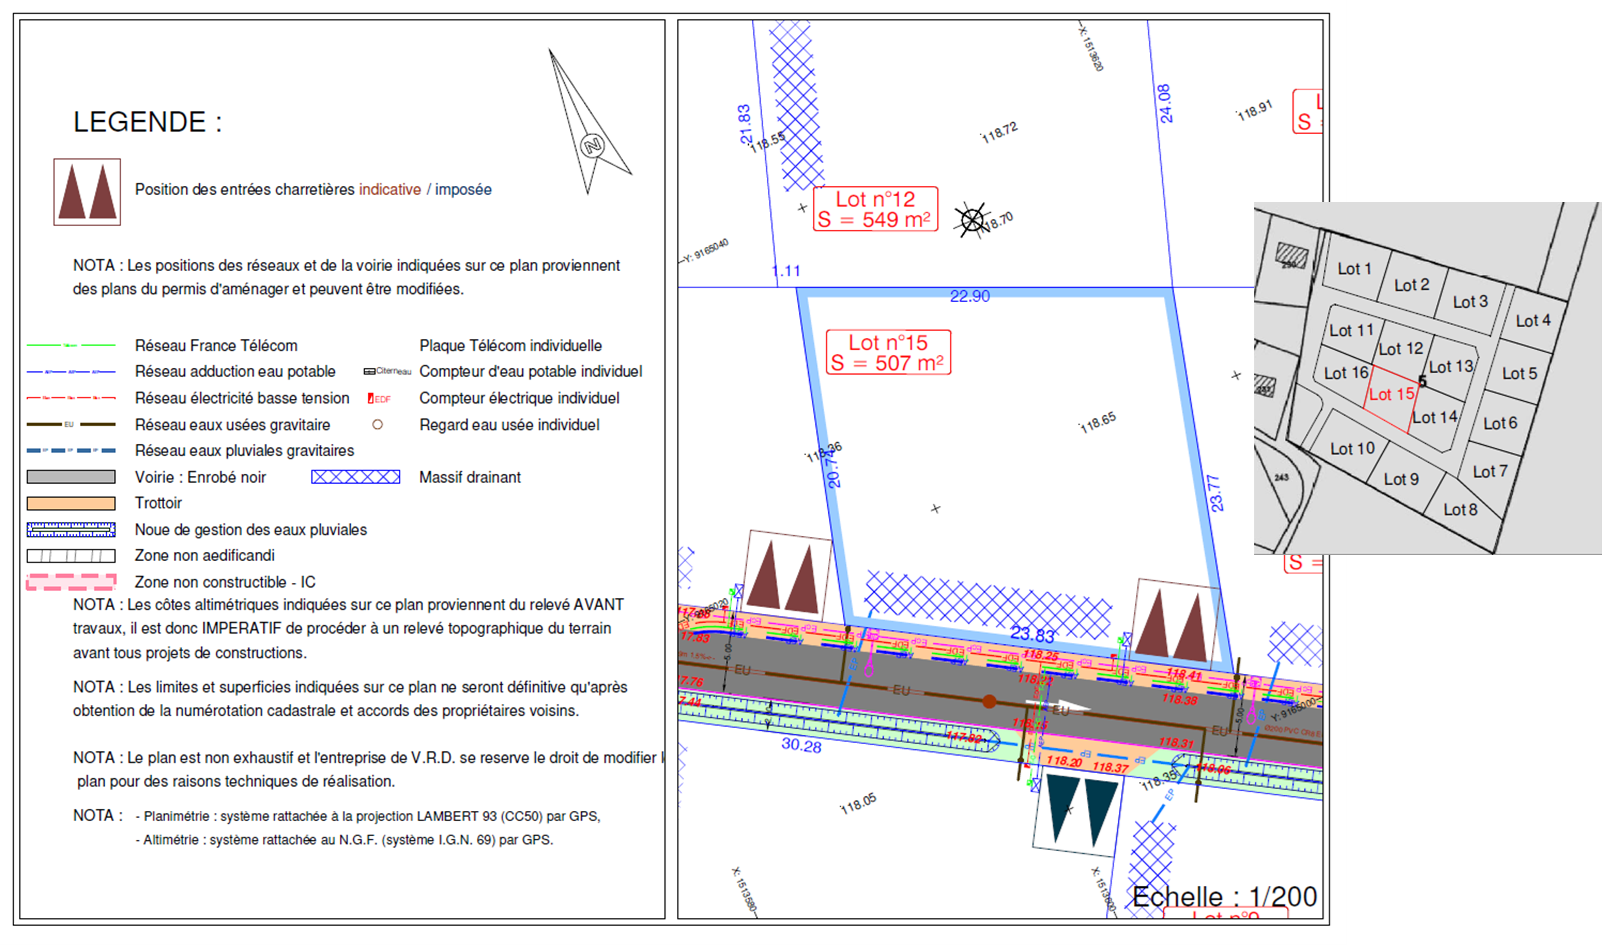The image size is (1602, 945).
Task: Click the 118.05 elevation below the road
Action: [x=858, y=802]
